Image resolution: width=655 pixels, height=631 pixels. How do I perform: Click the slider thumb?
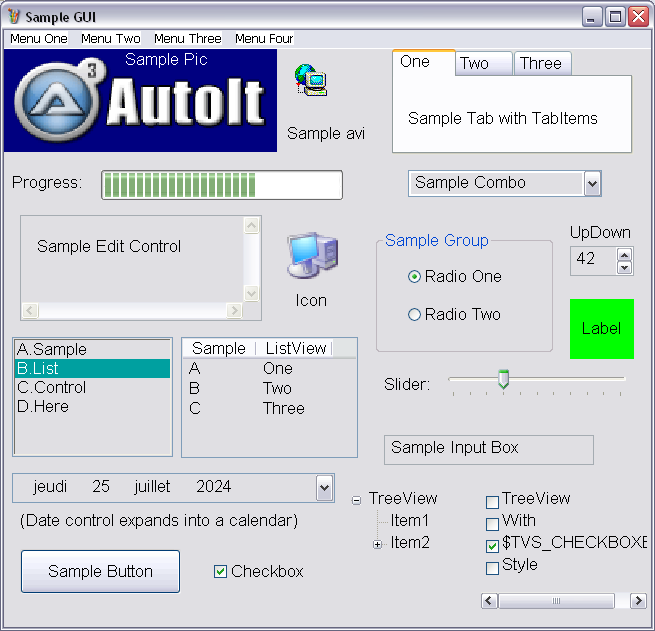(x=503, y=379)
